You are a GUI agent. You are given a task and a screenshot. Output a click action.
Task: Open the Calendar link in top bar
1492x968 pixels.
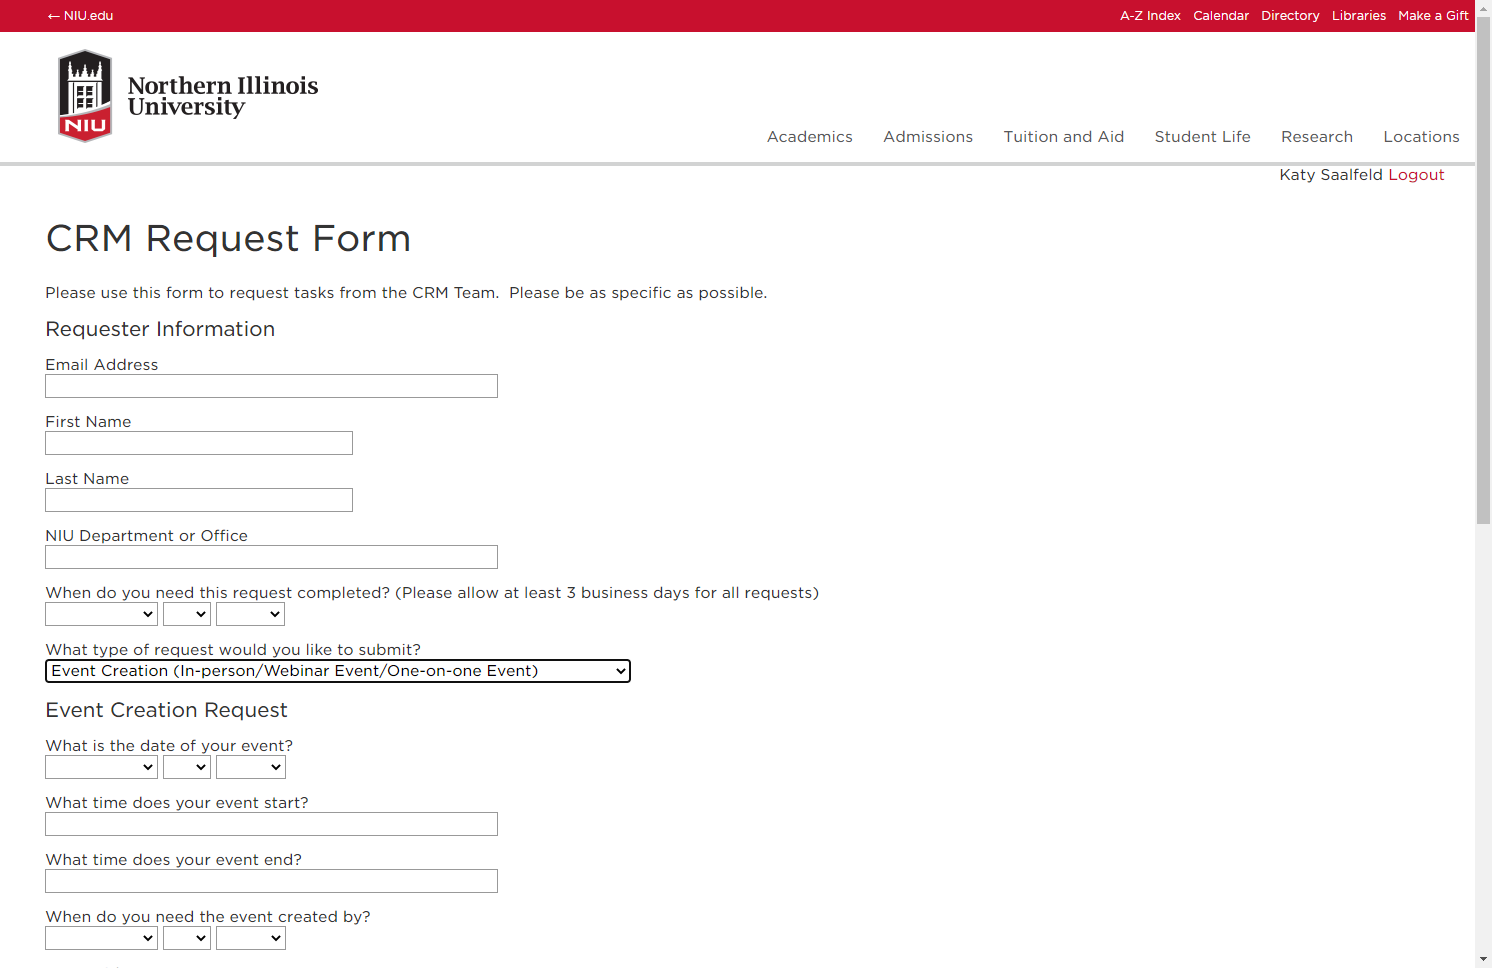(x=1221, y=16)
